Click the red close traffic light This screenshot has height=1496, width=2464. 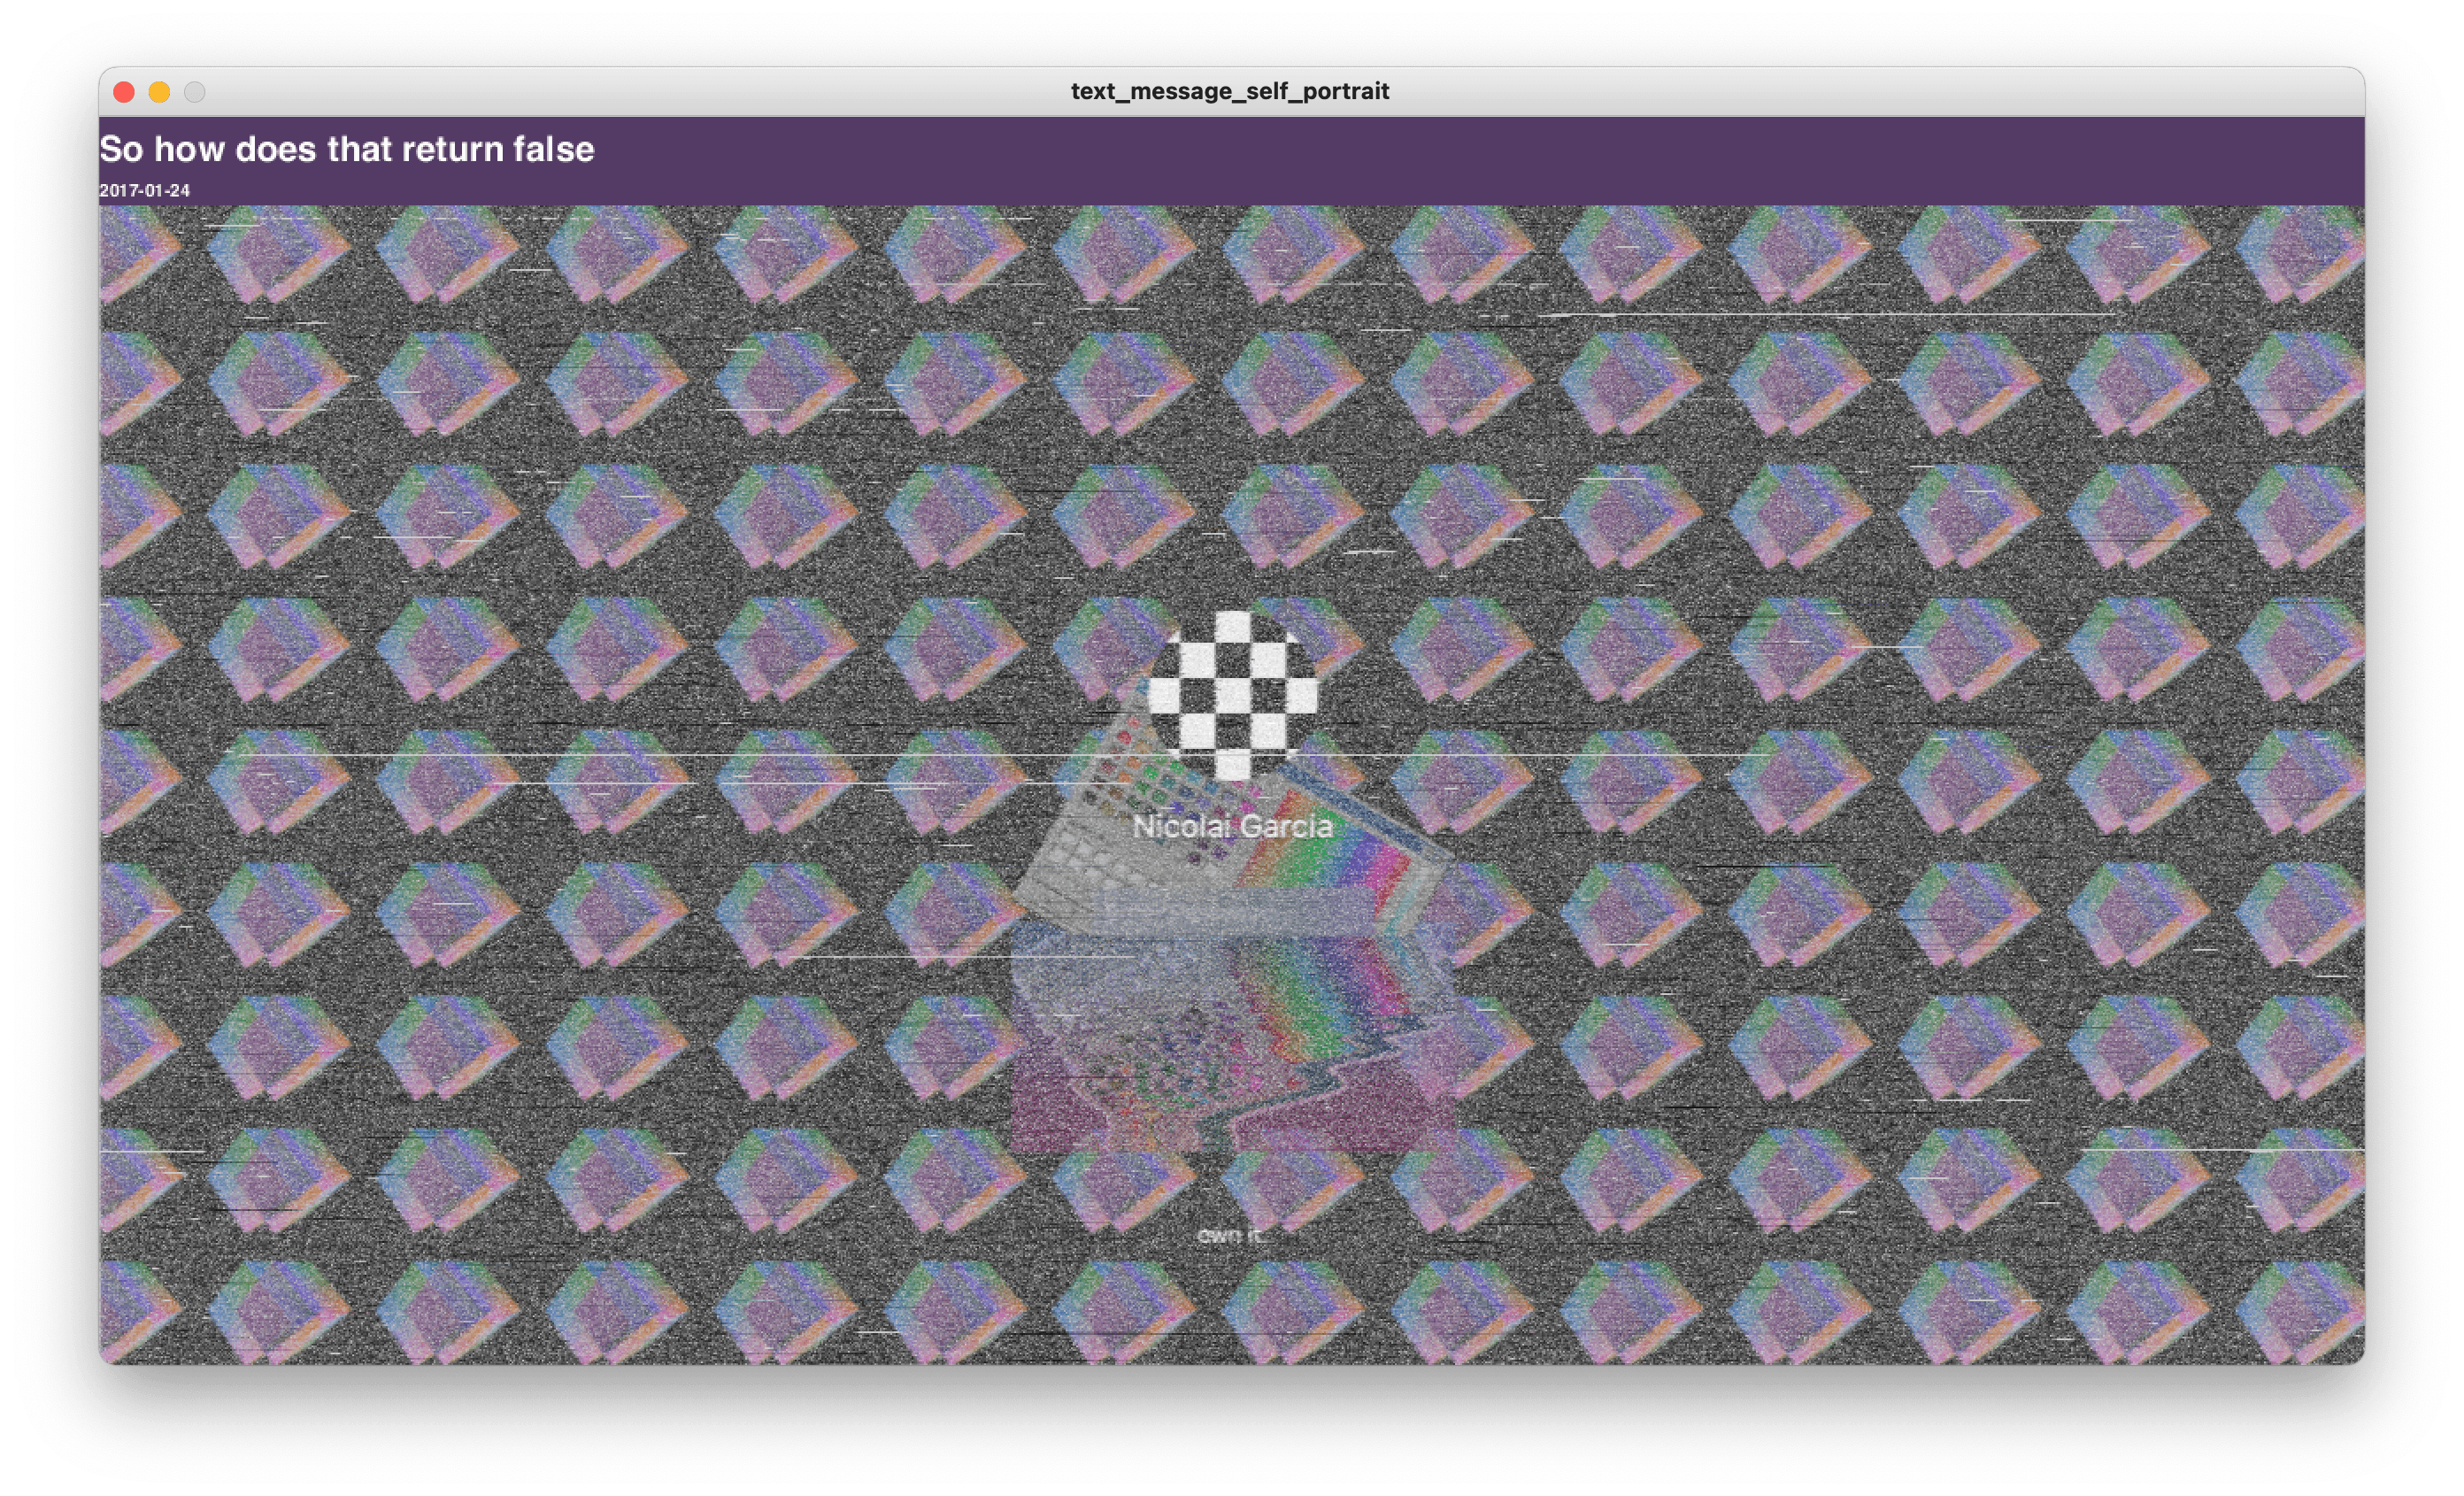tap(124, 91)
